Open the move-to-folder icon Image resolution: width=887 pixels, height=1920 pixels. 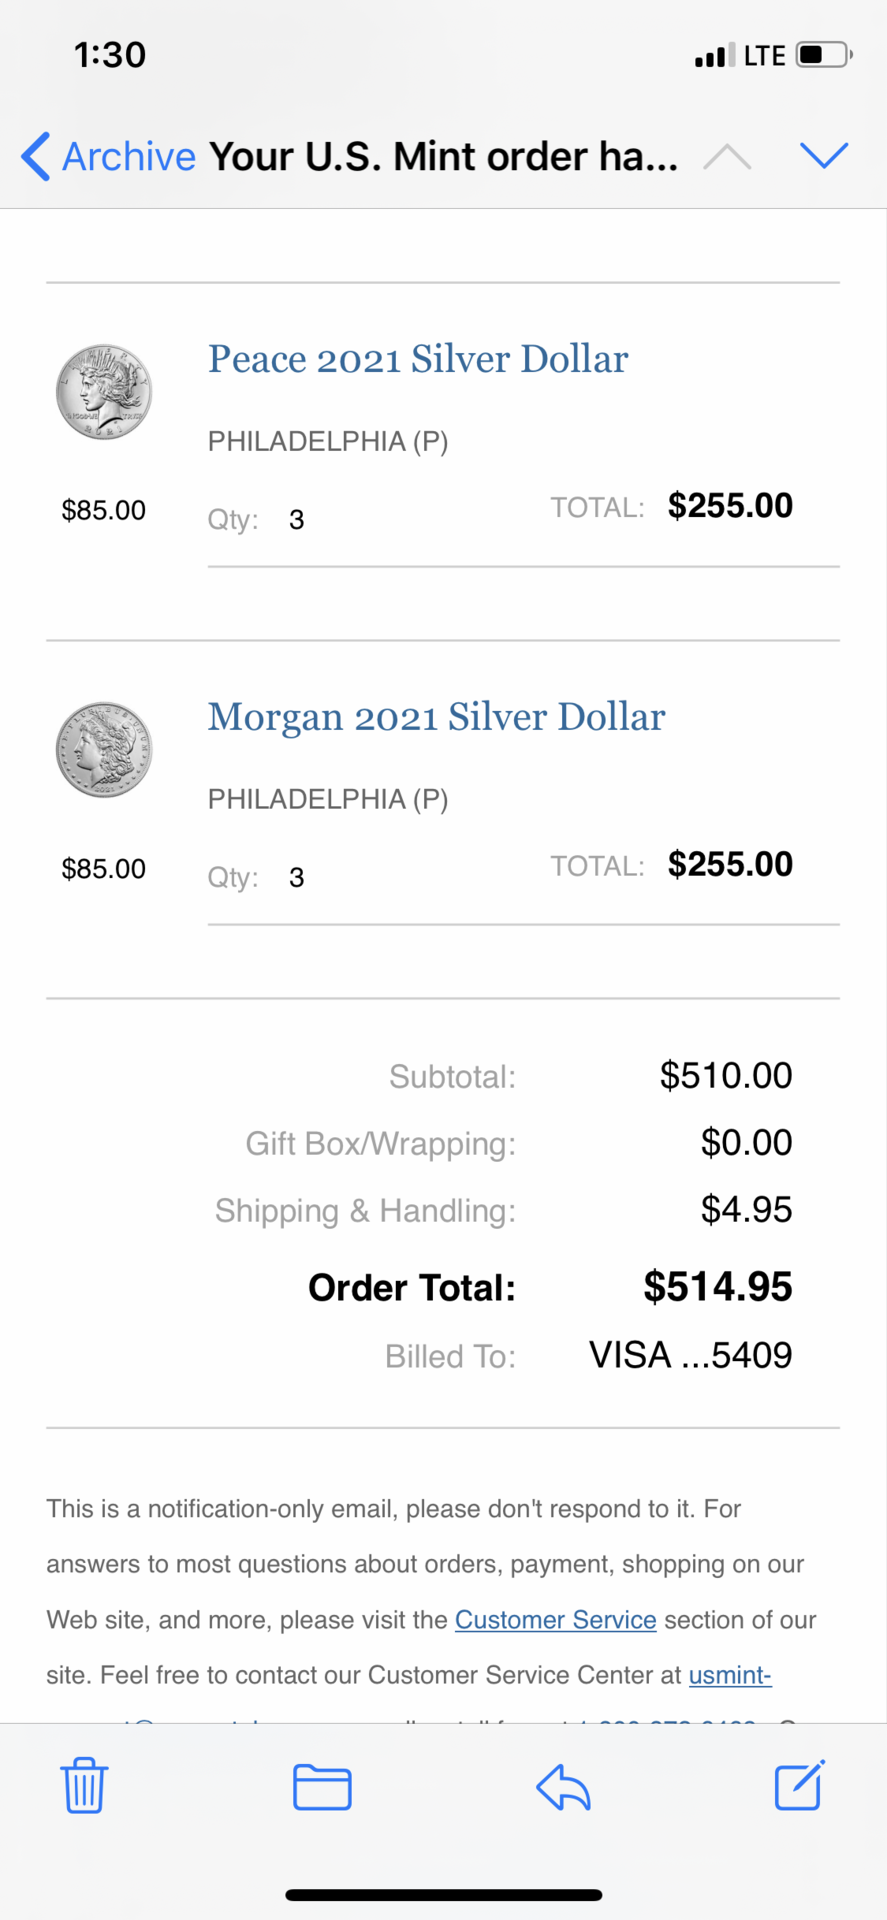click(x=322, y=1787)
